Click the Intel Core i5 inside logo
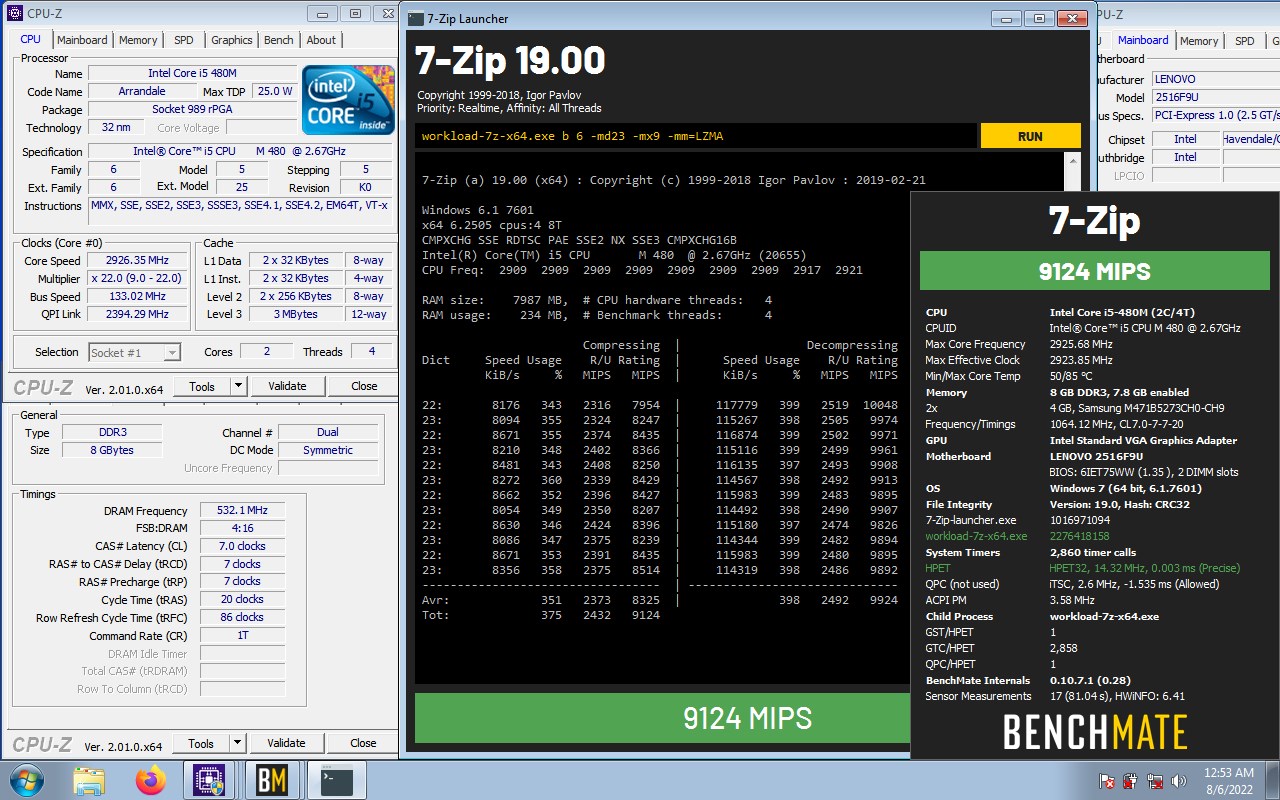The width and height of the screenshot is (1280, 800). [x=348, y=100]
